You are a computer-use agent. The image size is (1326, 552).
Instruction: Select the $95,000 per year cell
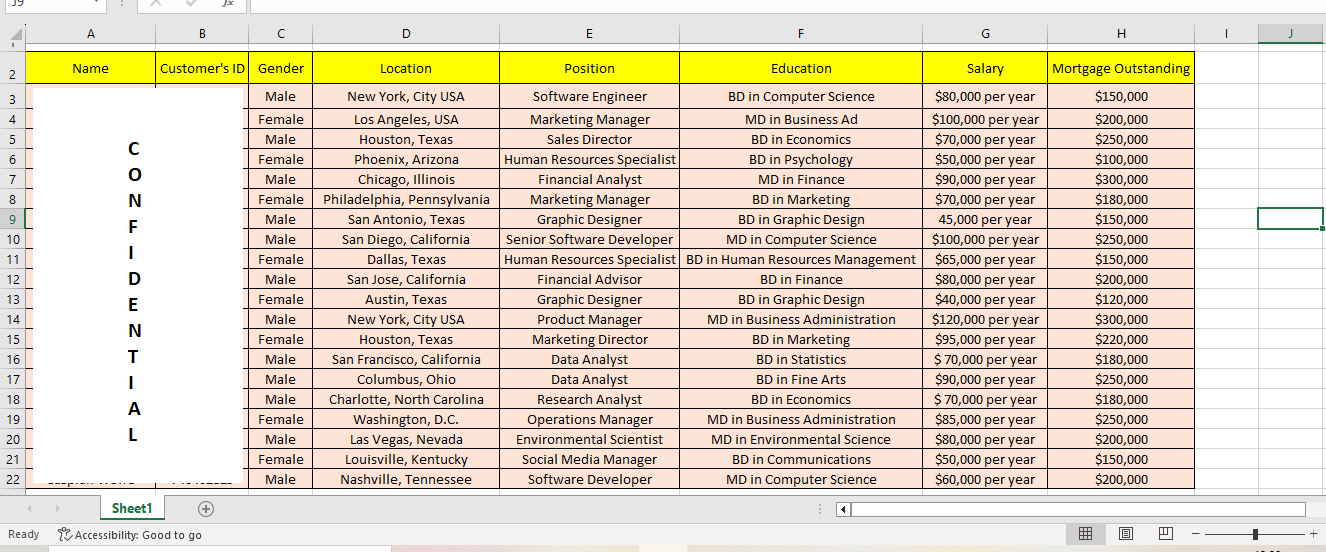tap(985, 339)
